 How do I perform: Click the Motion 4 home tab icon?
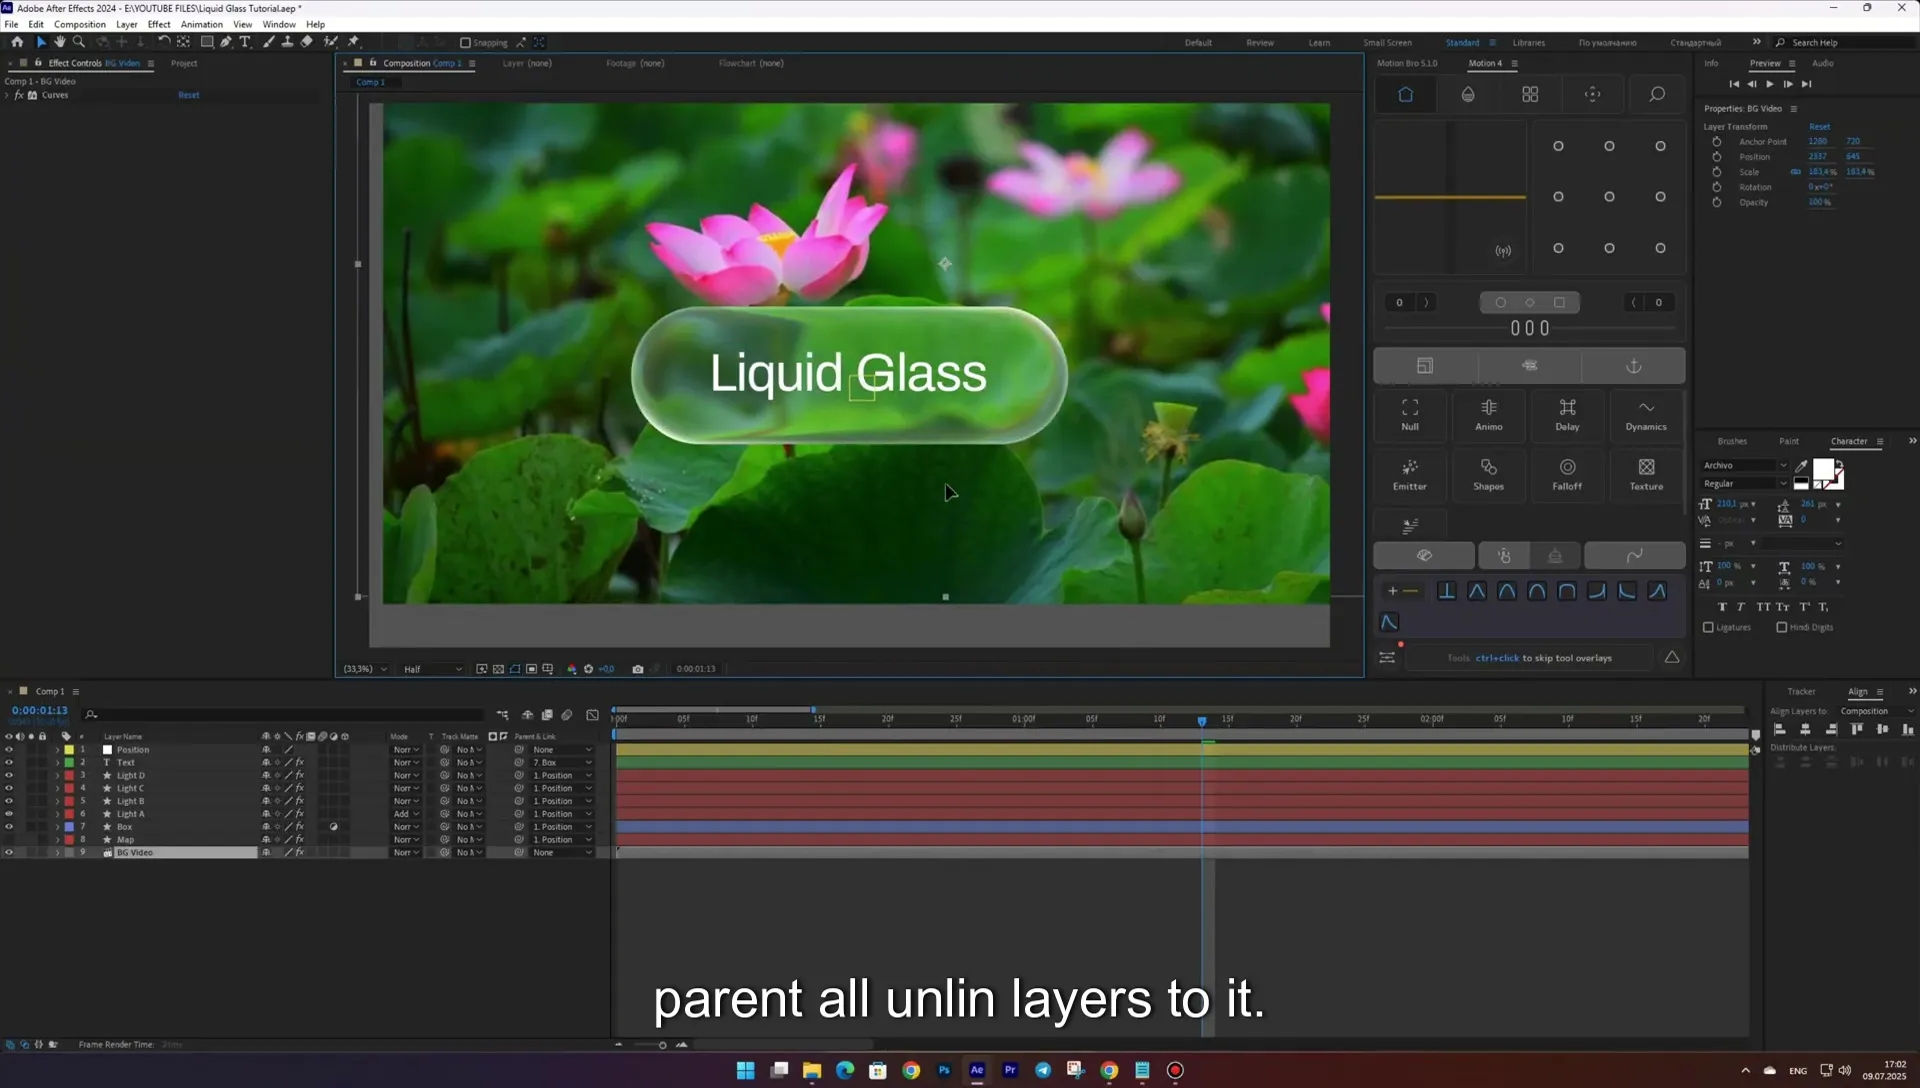tap(1405, 94)
